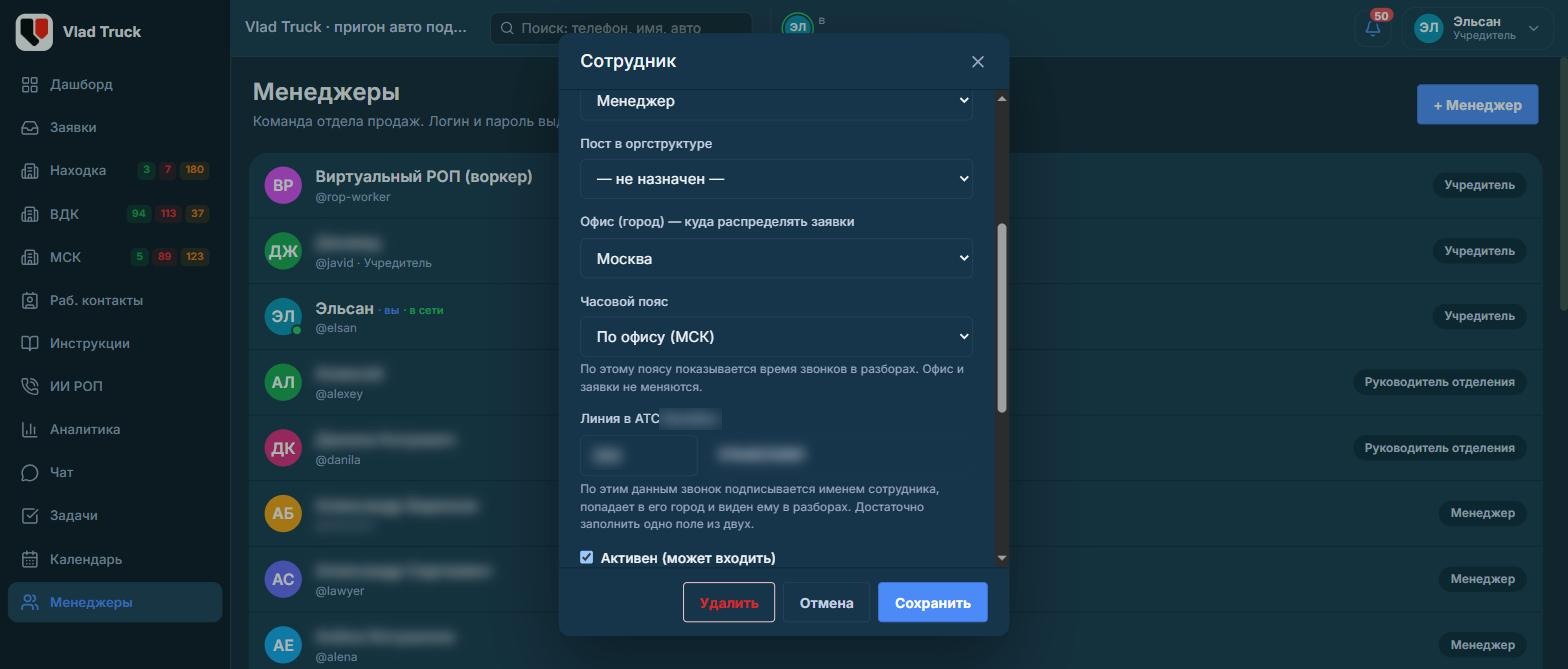Click the АЕ avatar for @alena

click(283, 645)
